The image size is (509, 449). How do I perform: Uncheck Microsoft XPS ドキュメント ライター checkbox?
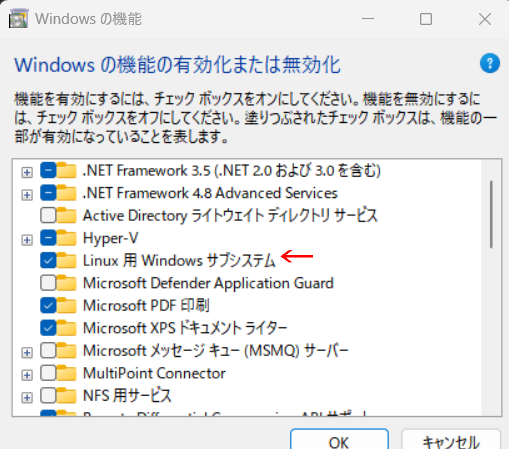click(48, 328)
